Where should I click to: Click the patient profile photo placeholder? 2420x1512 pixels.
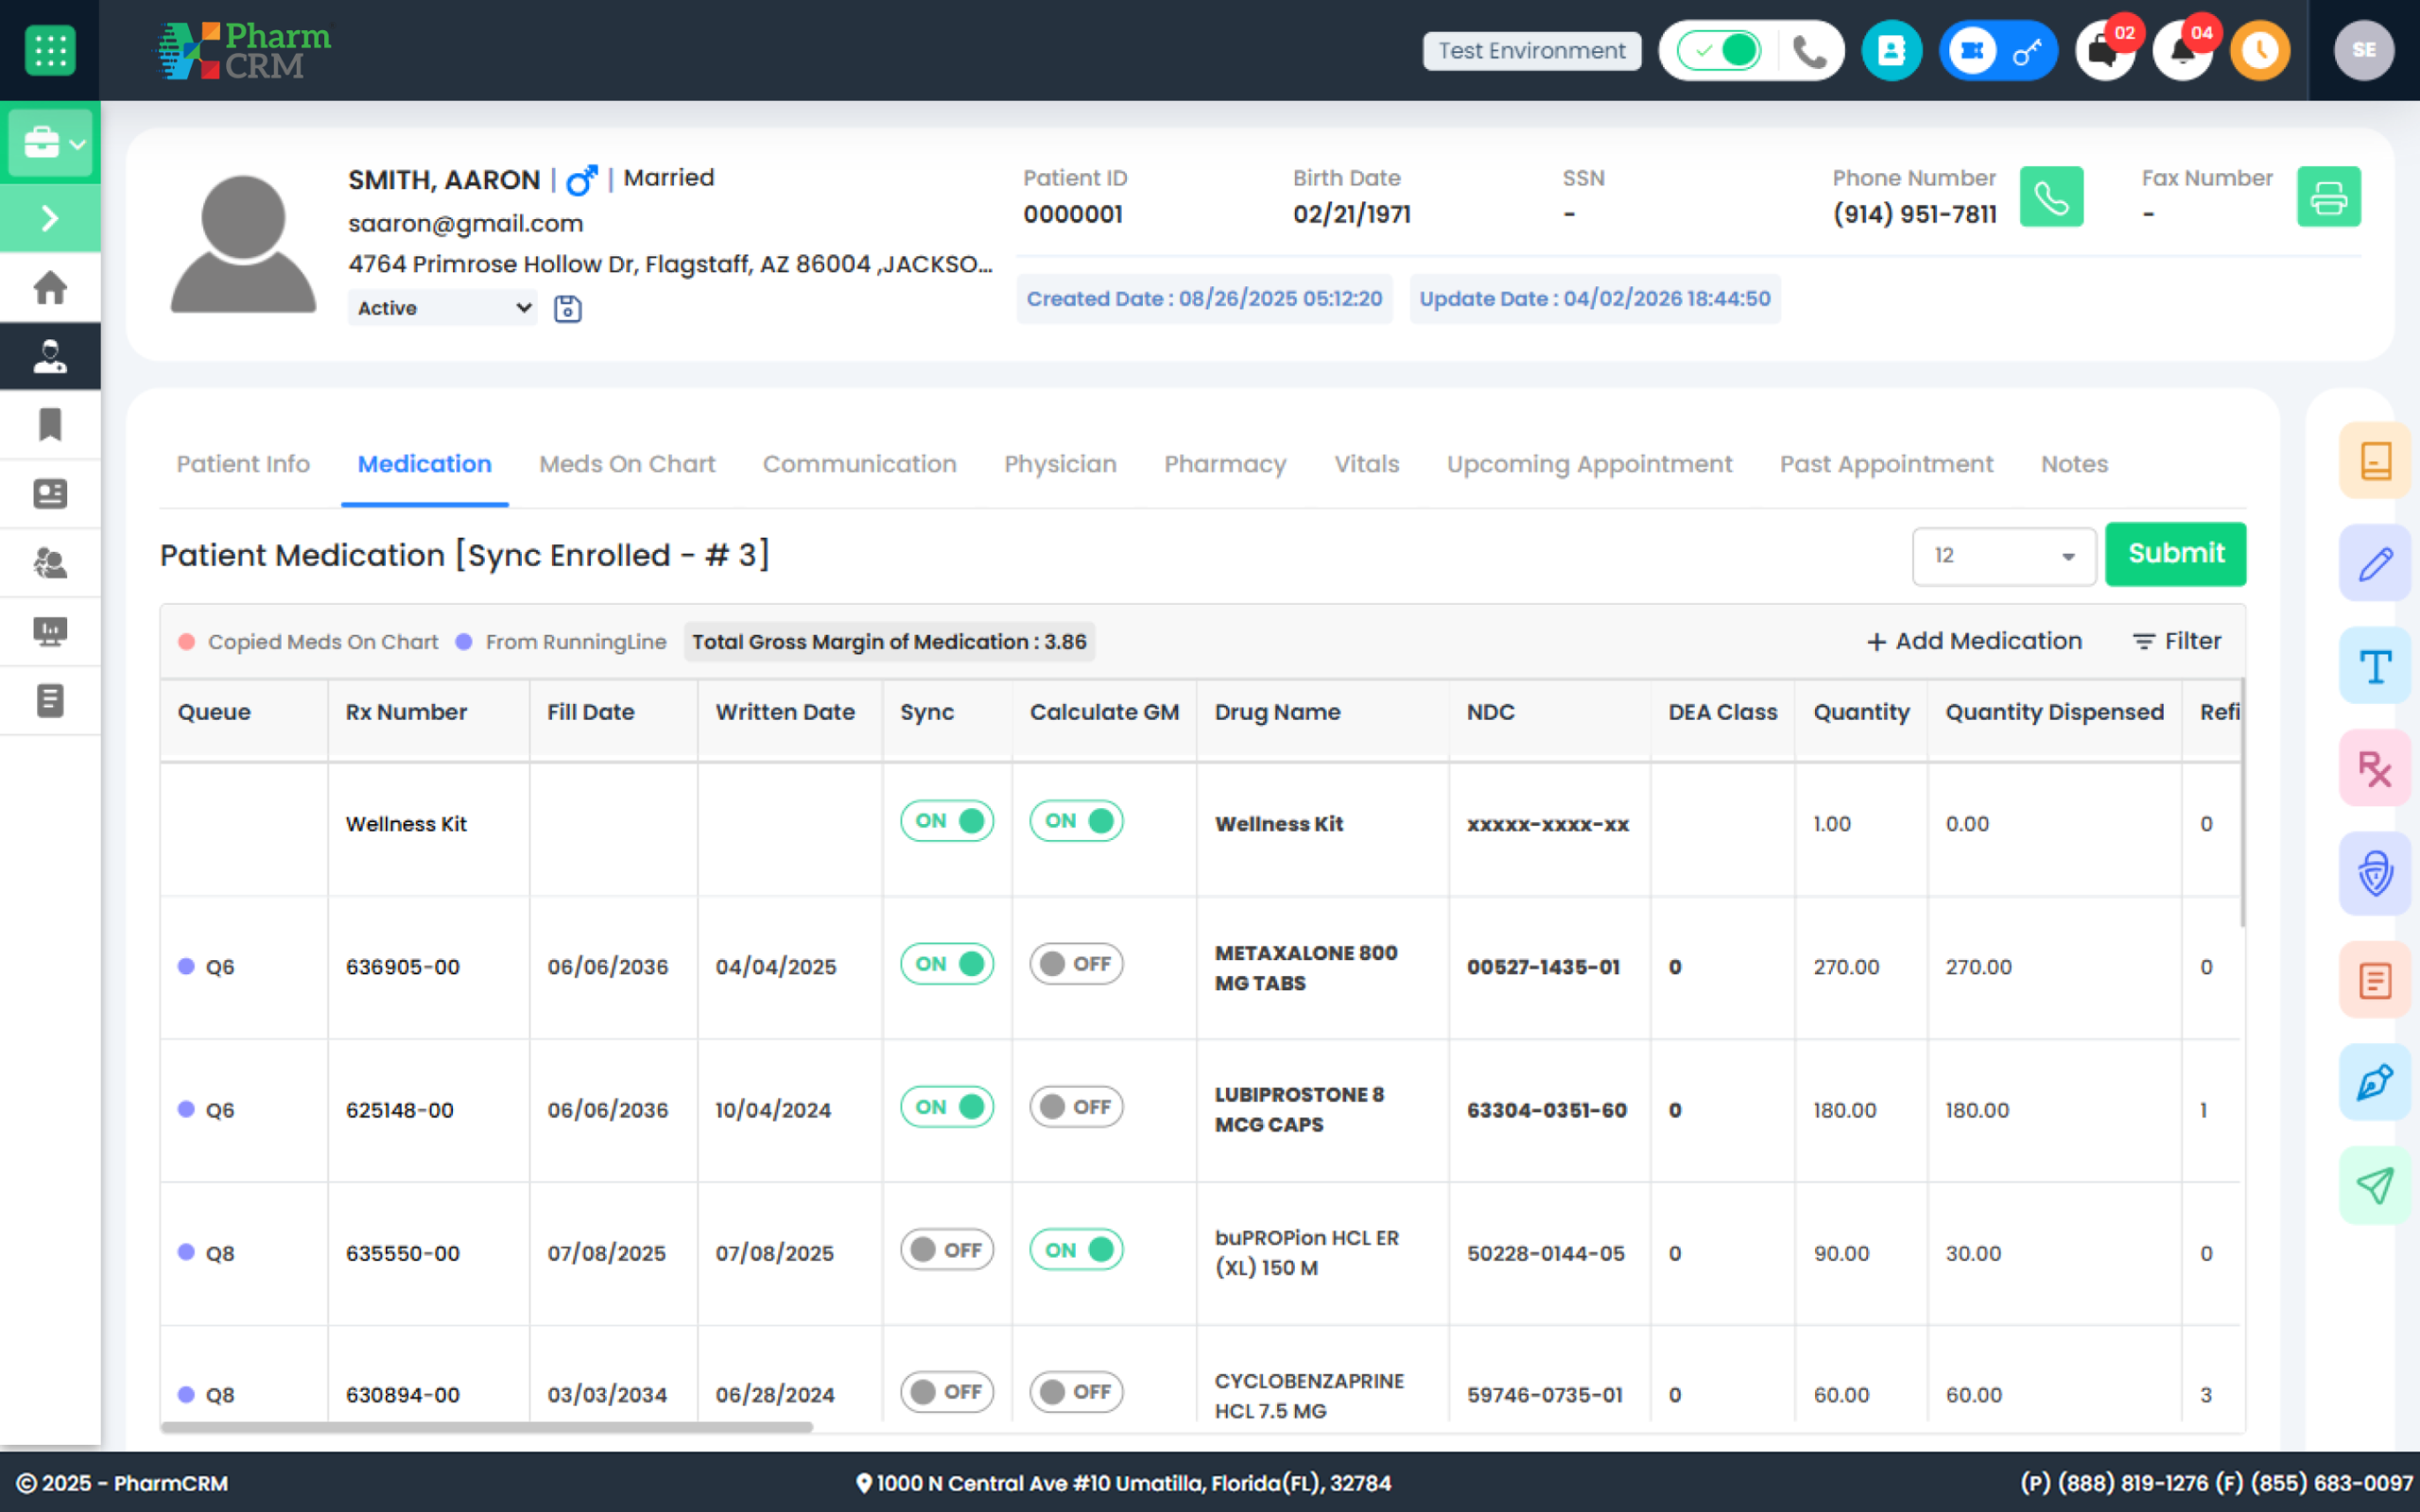click(243, 244)
